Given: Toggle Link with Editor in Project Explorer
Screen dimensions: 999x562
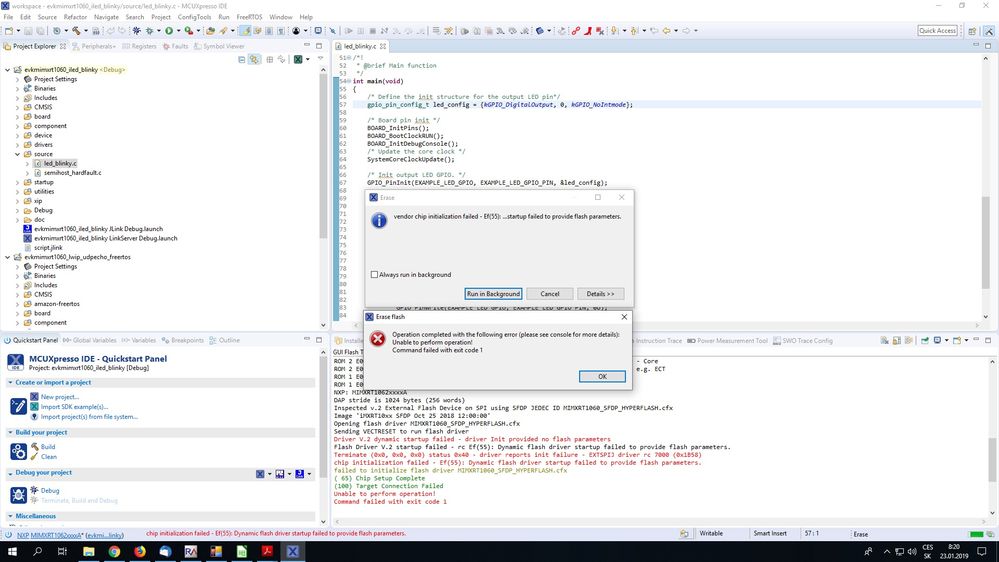Looking at the screenshot, I should click(254, 59).
